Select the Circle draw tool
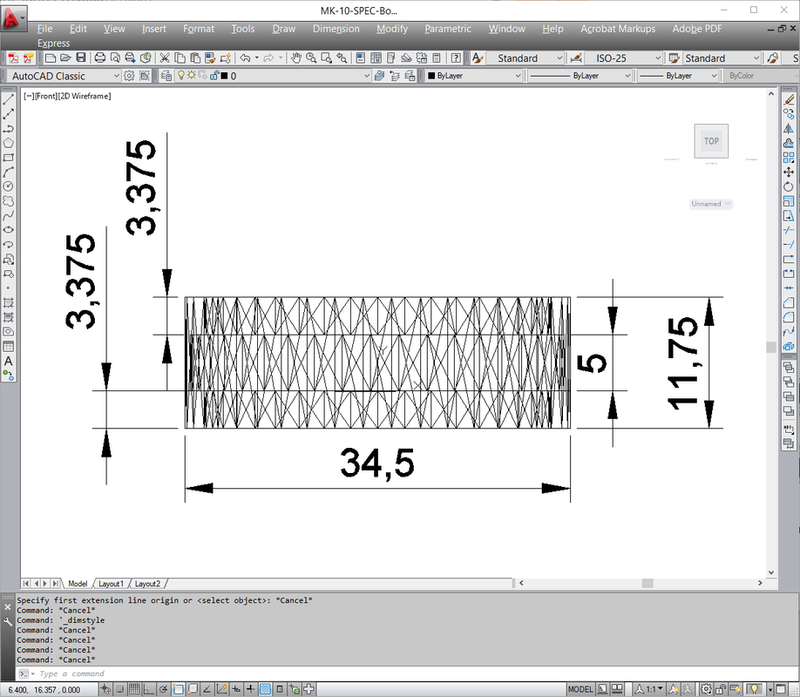The image size is (800, 697). pyautogui.click(x=8, y=186)
